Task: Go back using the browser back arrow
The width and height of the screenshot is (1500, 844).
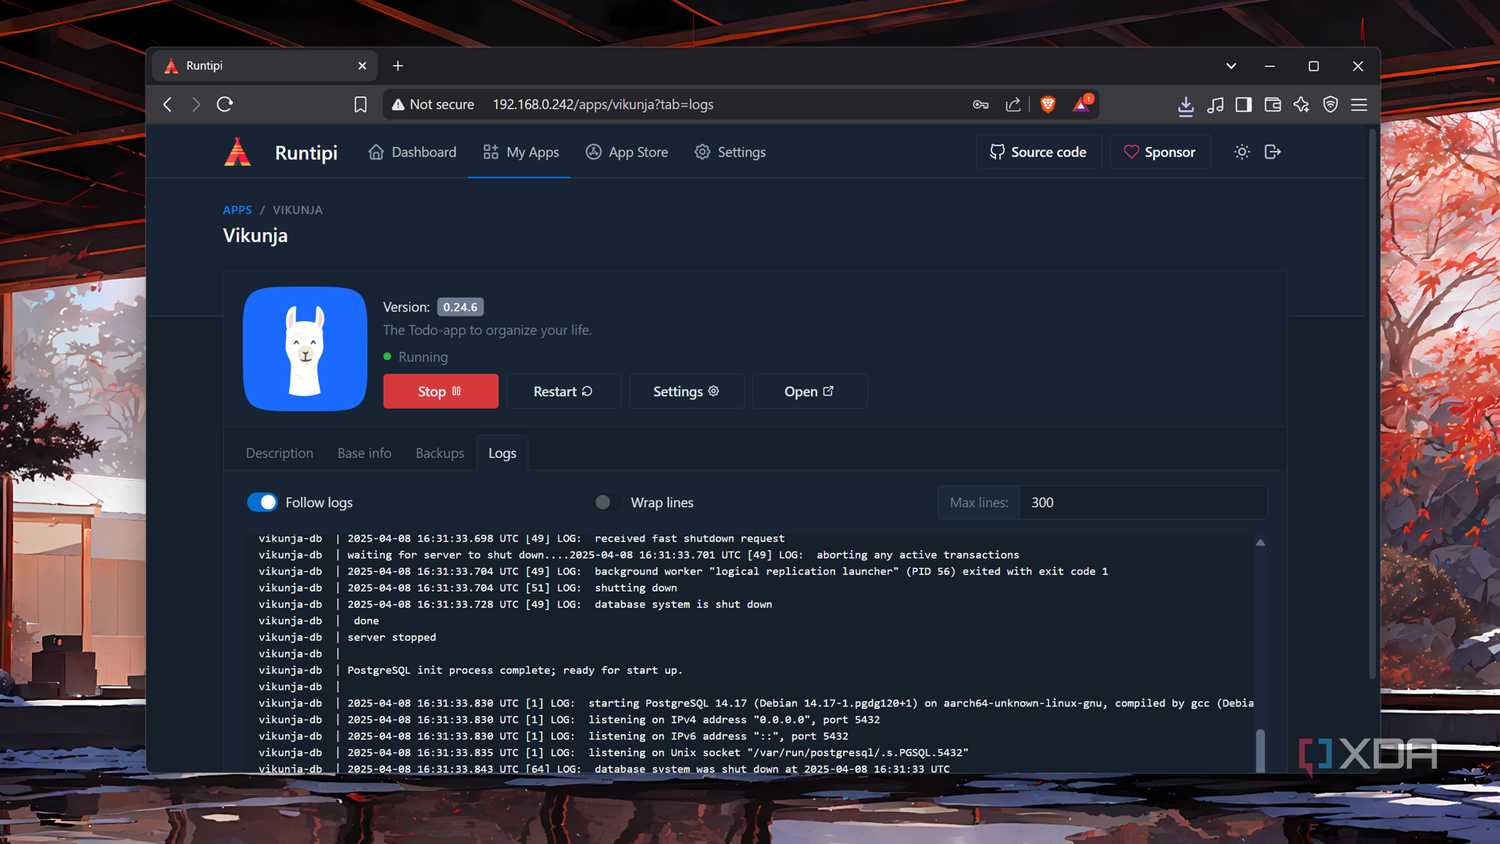Action: (x=168, y=104)
